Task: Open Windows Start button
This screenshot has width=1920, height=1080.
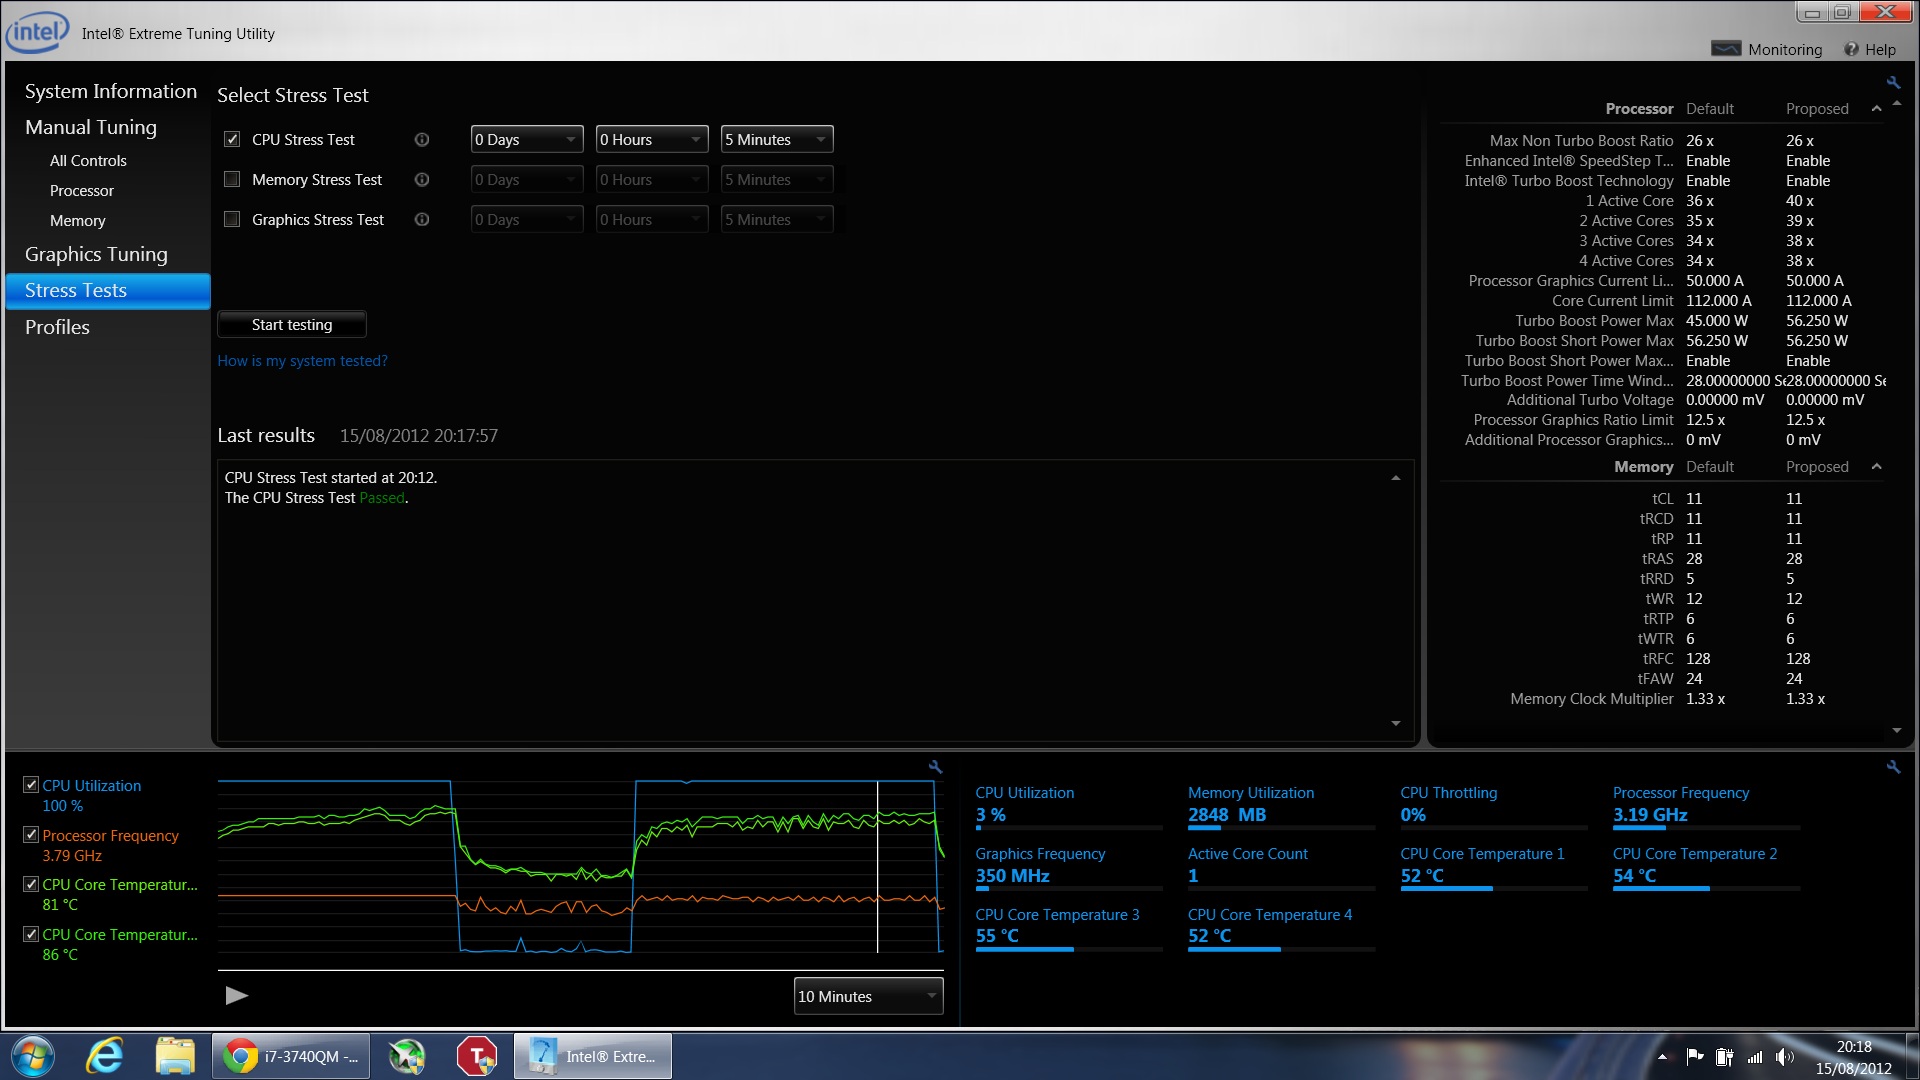Action: (33, 1056)
